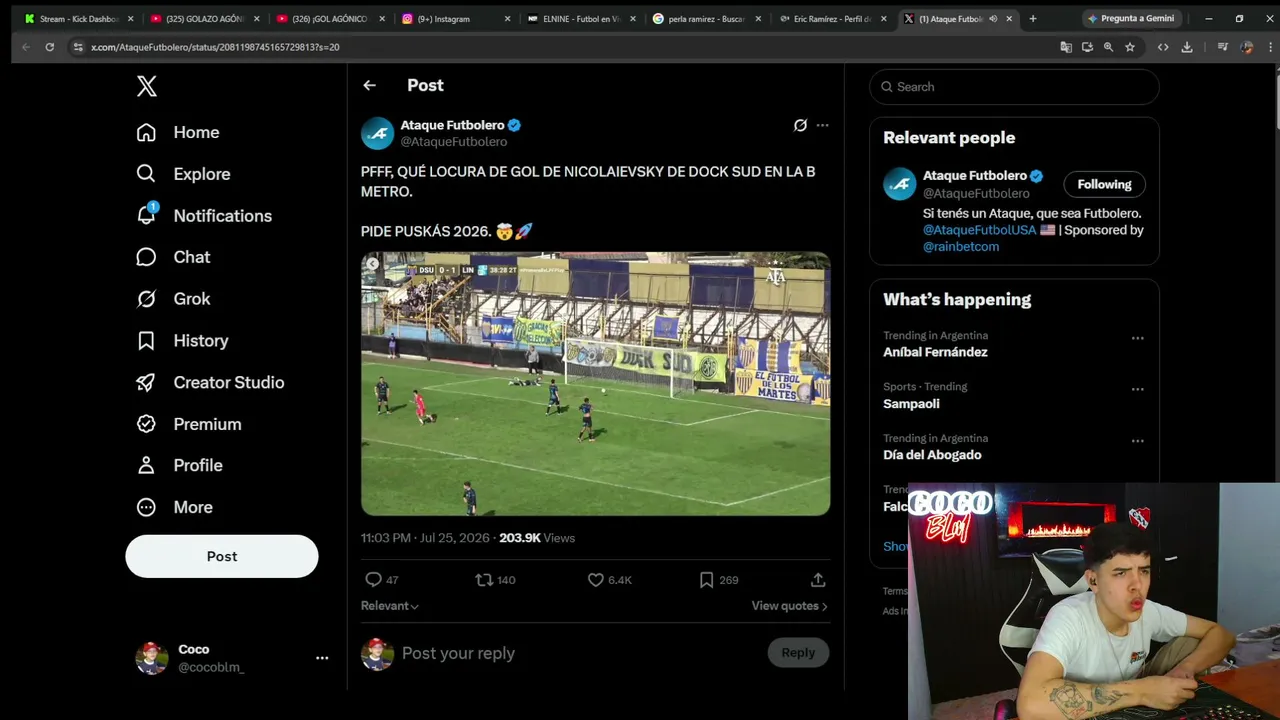Open the Premium verified-badge icon
The image size is (1280, 720).
[x=146, y=424]
